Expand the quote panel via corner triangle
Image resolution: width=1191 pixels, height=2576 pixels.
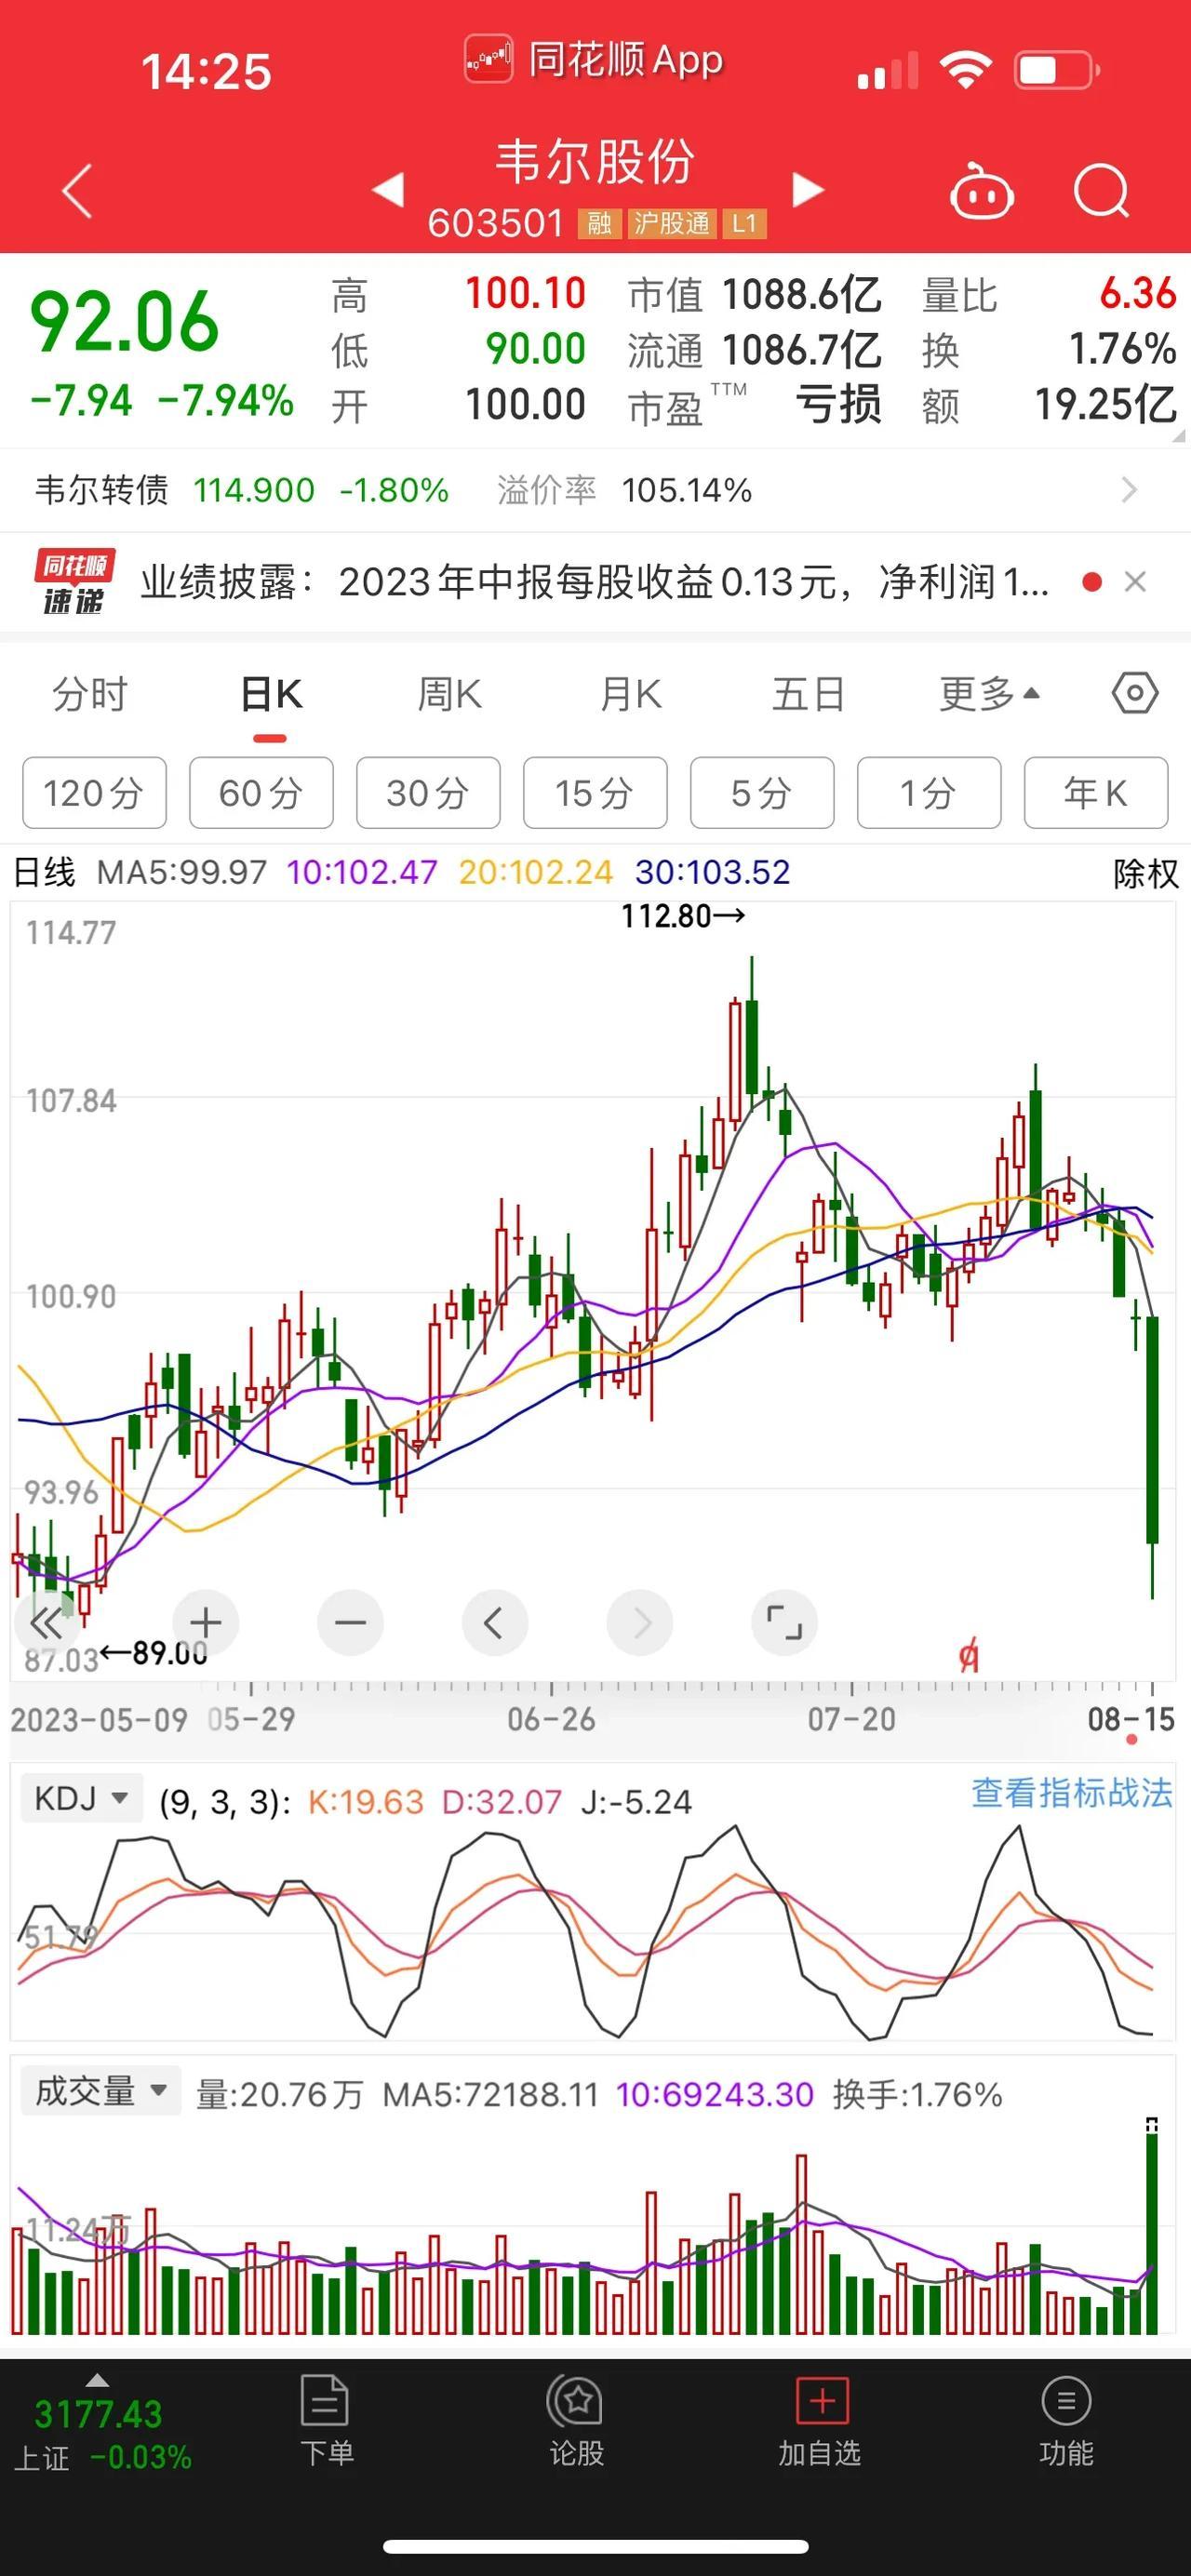pyautogui.click(x=1178, y=436)
